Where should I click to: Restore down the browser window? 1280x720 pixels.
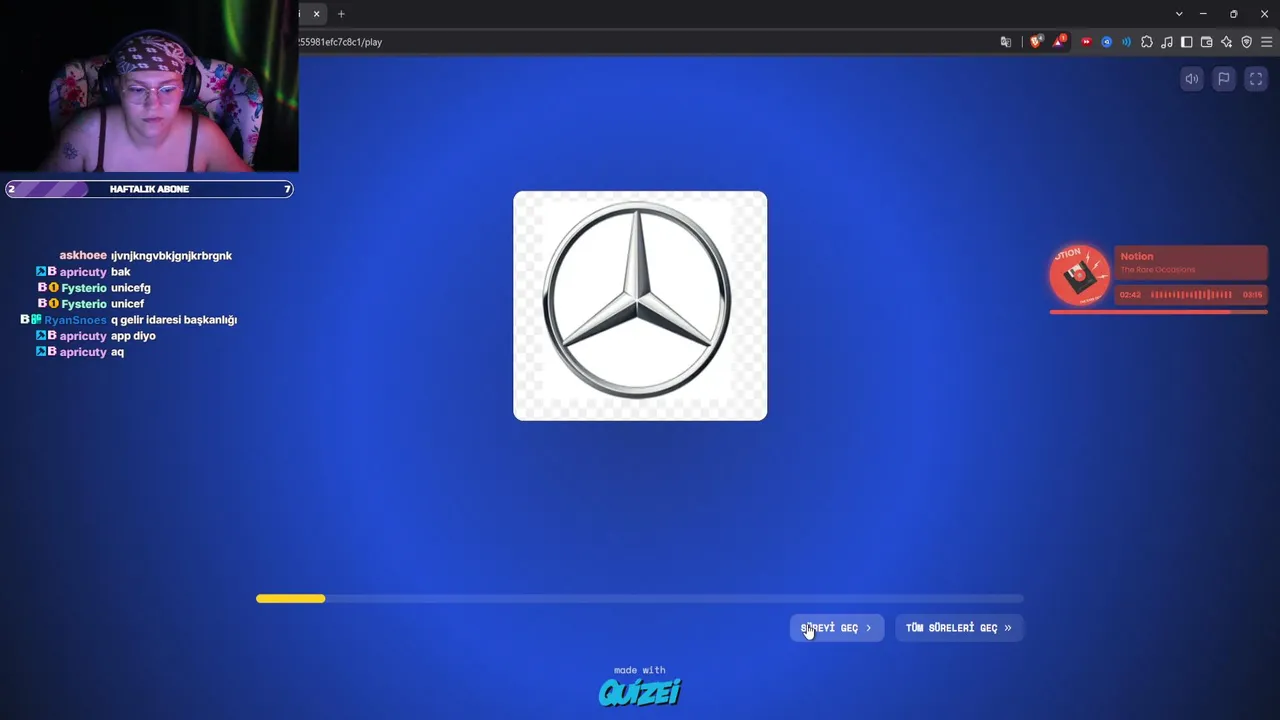1233,14
